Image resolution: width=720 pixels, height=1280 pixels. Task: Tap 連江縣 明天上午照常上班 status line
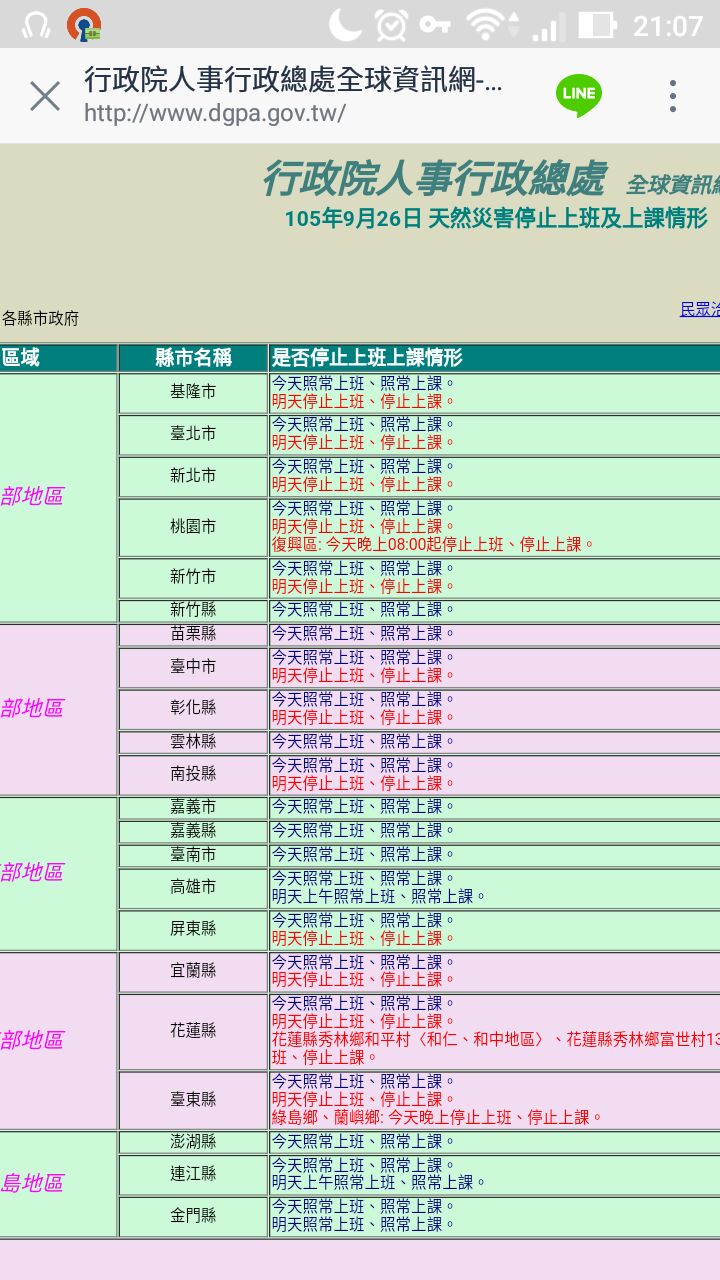pyautogui.click(x=379, y=1183)
